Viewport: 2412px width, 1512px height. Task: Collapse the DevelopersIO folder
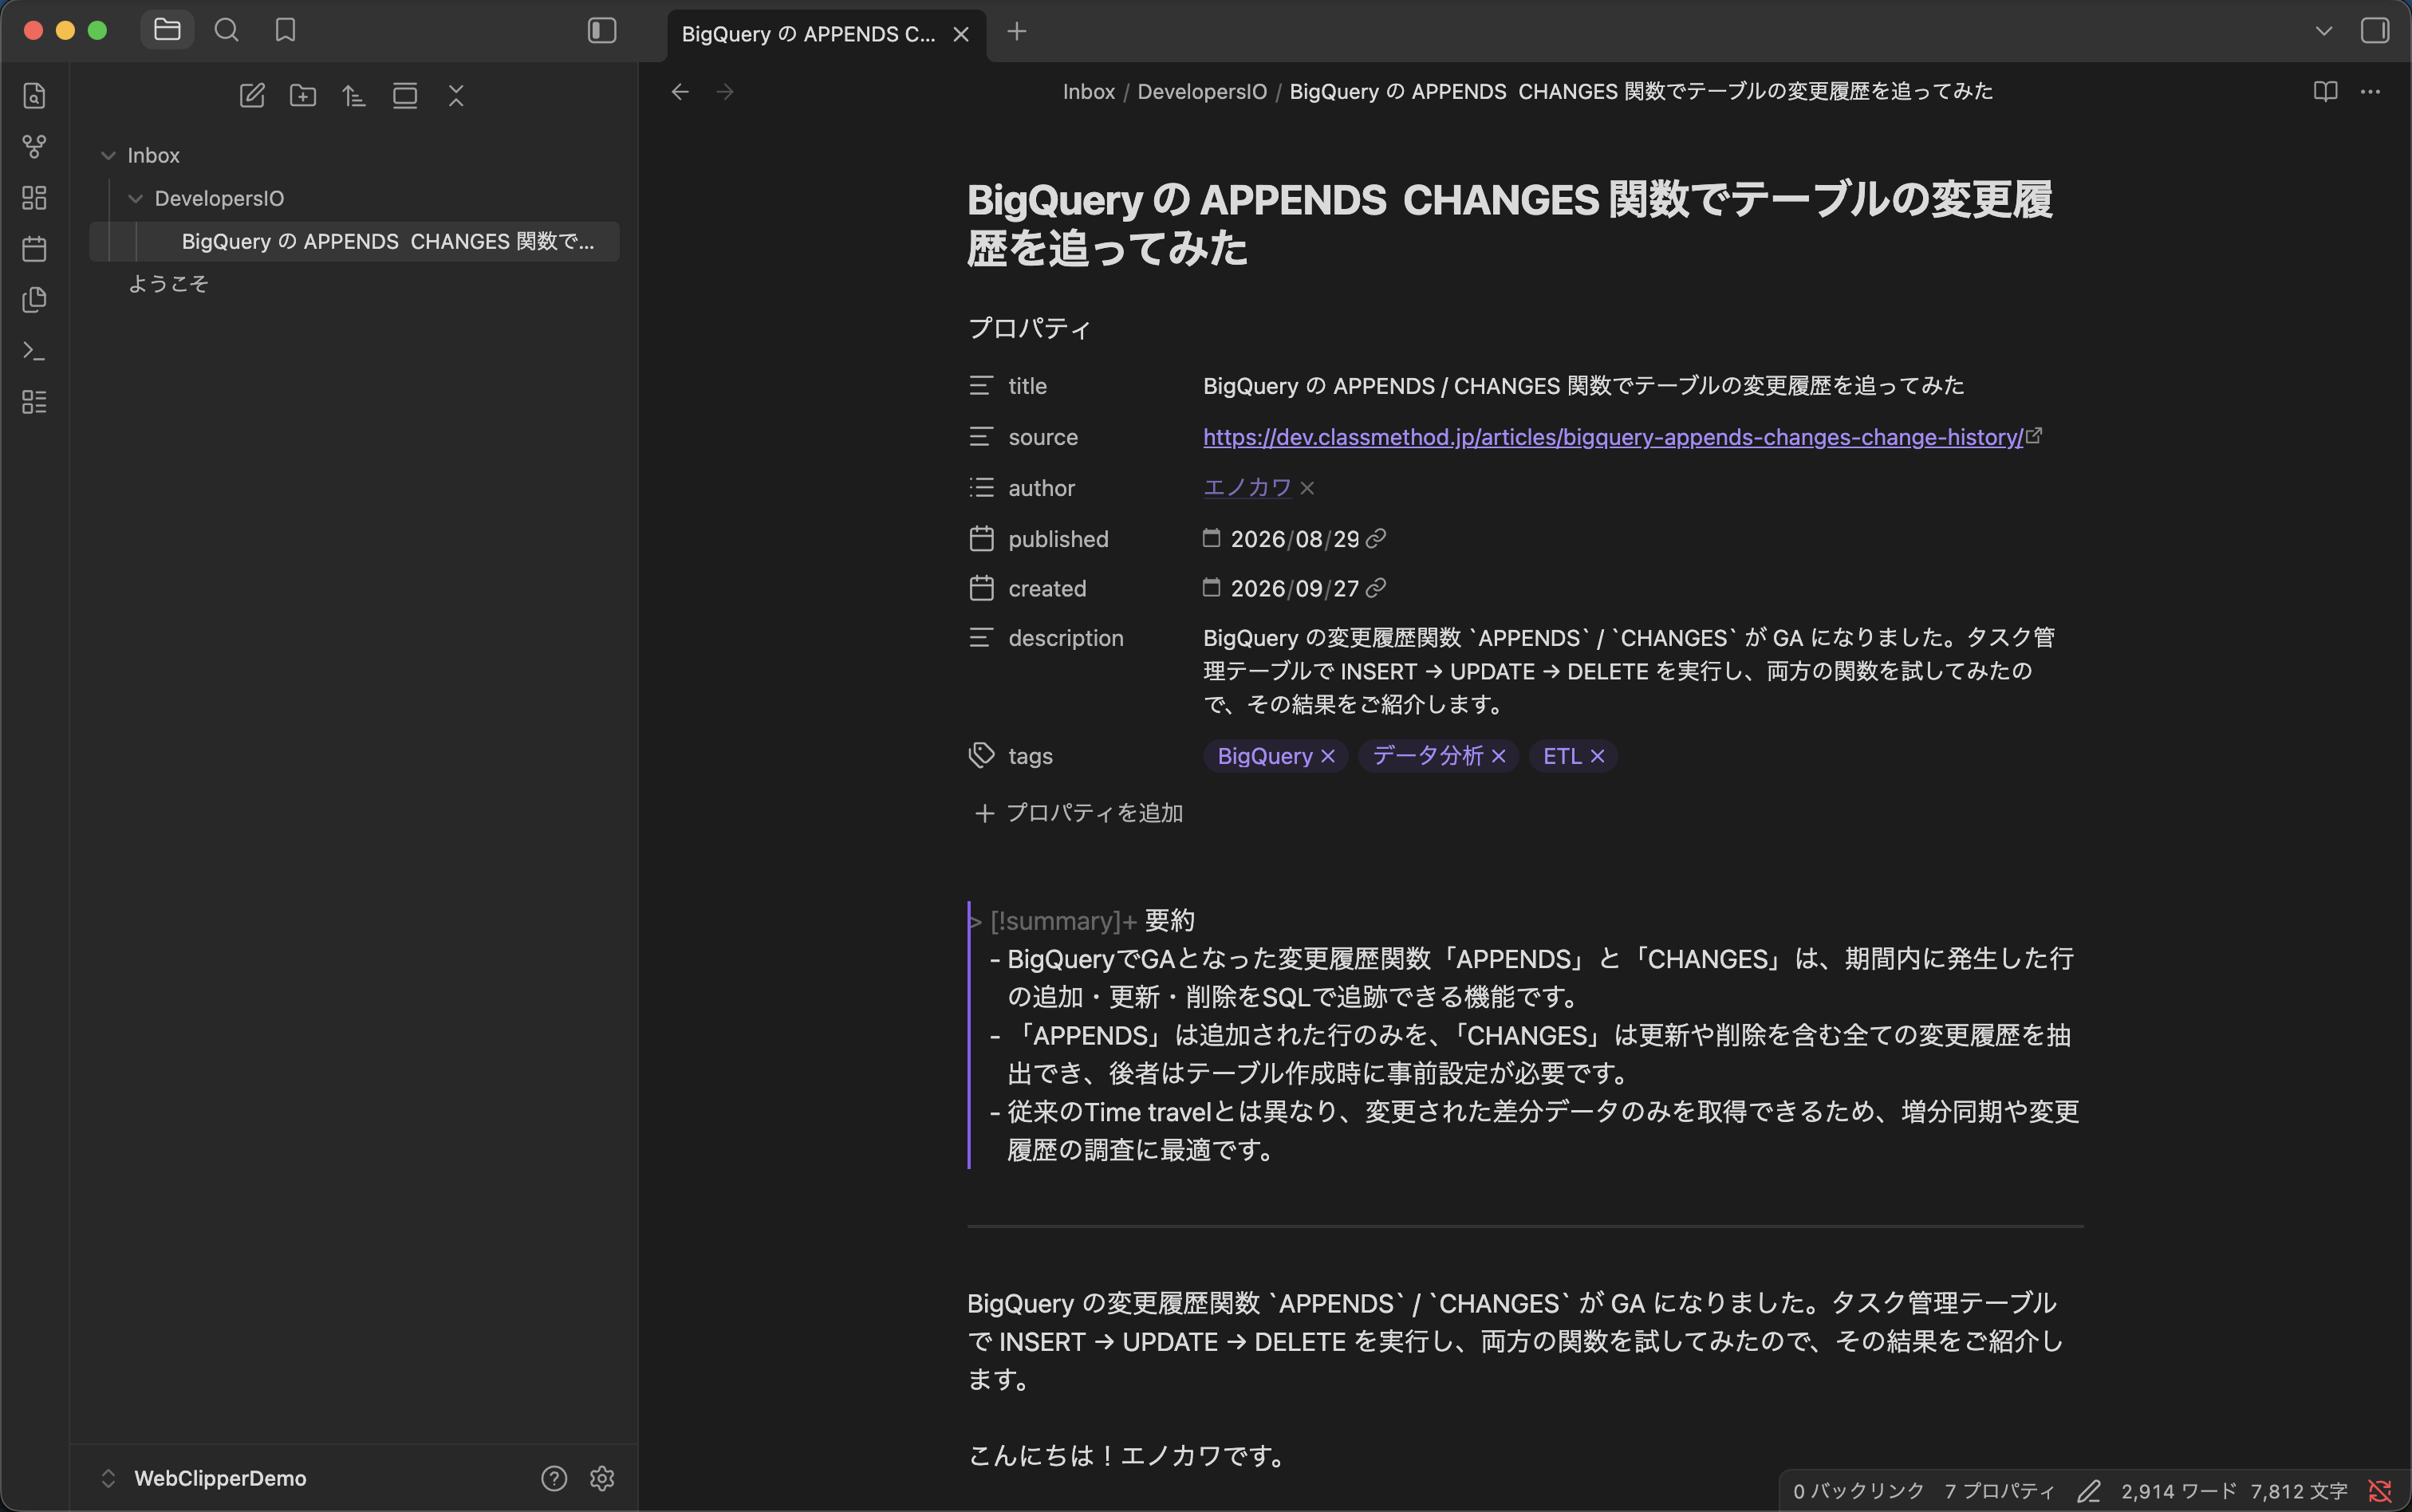(x=136, y=199)
